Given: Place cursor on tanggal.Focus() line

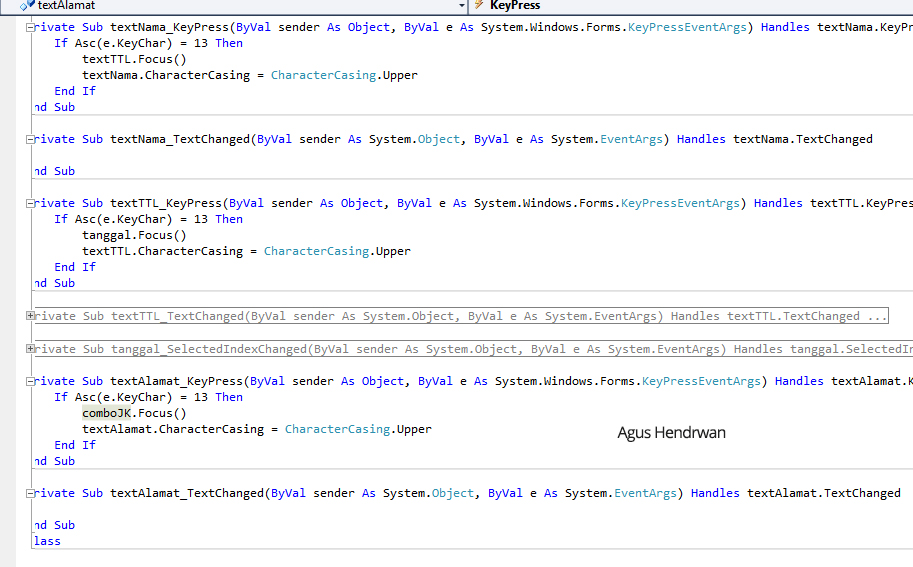Looking at the screenshot, I should click(134, 235).
